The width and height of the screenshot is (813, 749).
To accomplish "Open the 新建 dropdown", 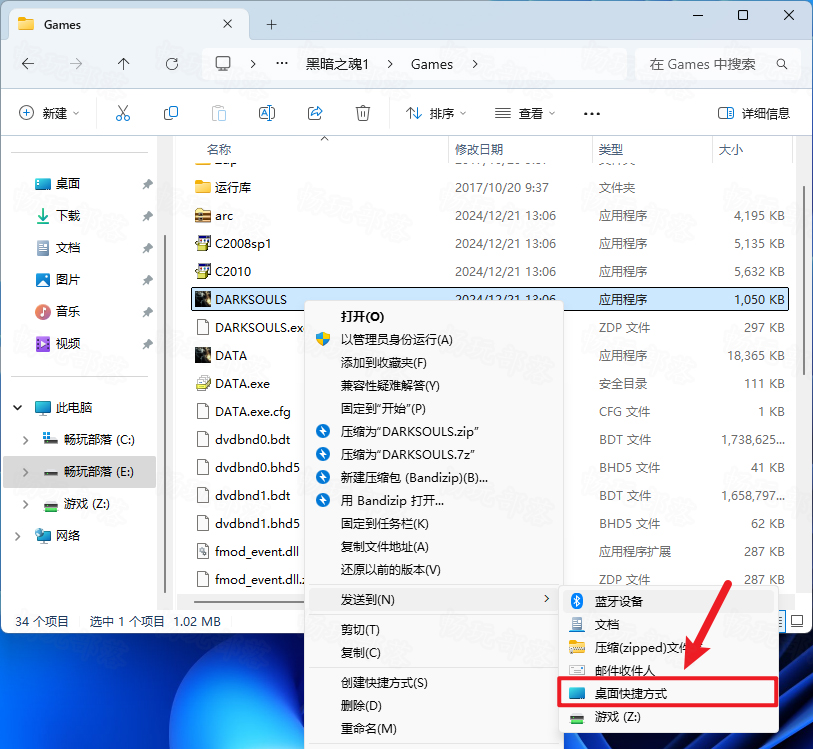I will (49, 113).
